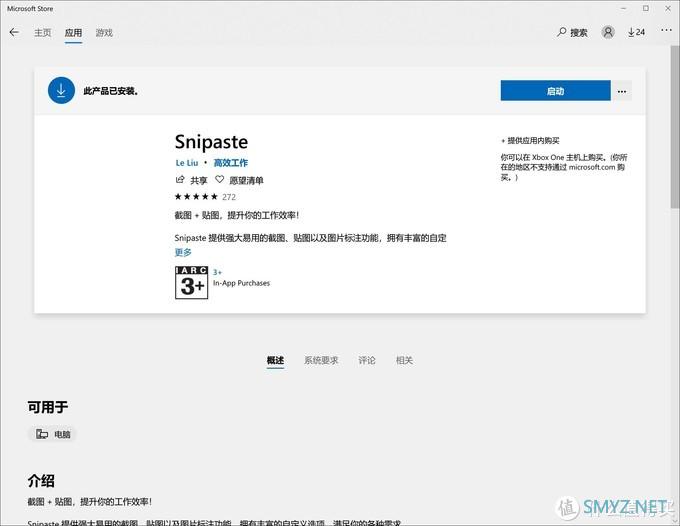680x526 pixels.
Task: Switch to the 游戏 tab
Action: pyautogui.click(x=104, y=33)
